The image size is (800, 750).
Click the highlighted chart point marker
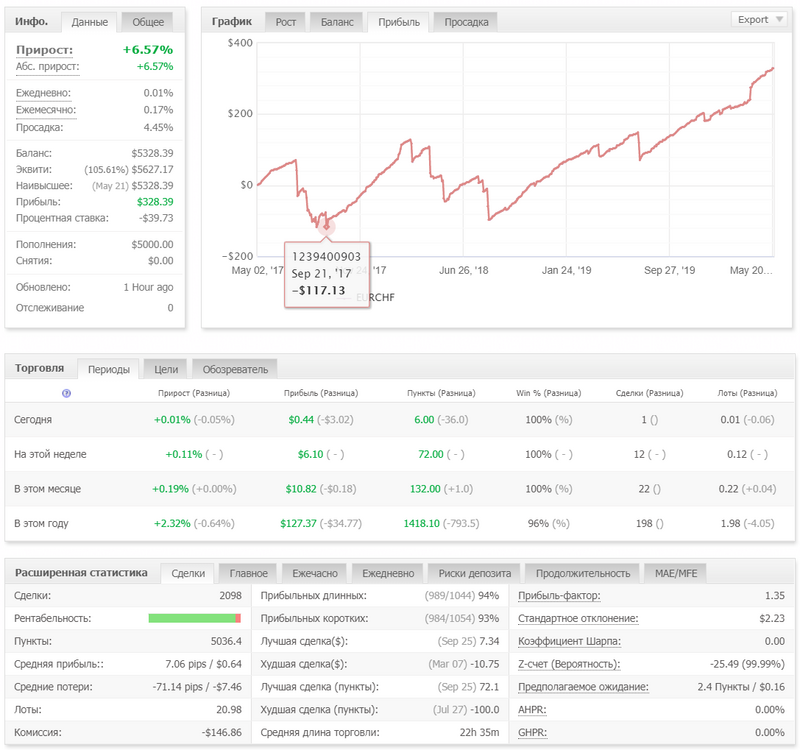pyautogui.click(x=327, y=227)
